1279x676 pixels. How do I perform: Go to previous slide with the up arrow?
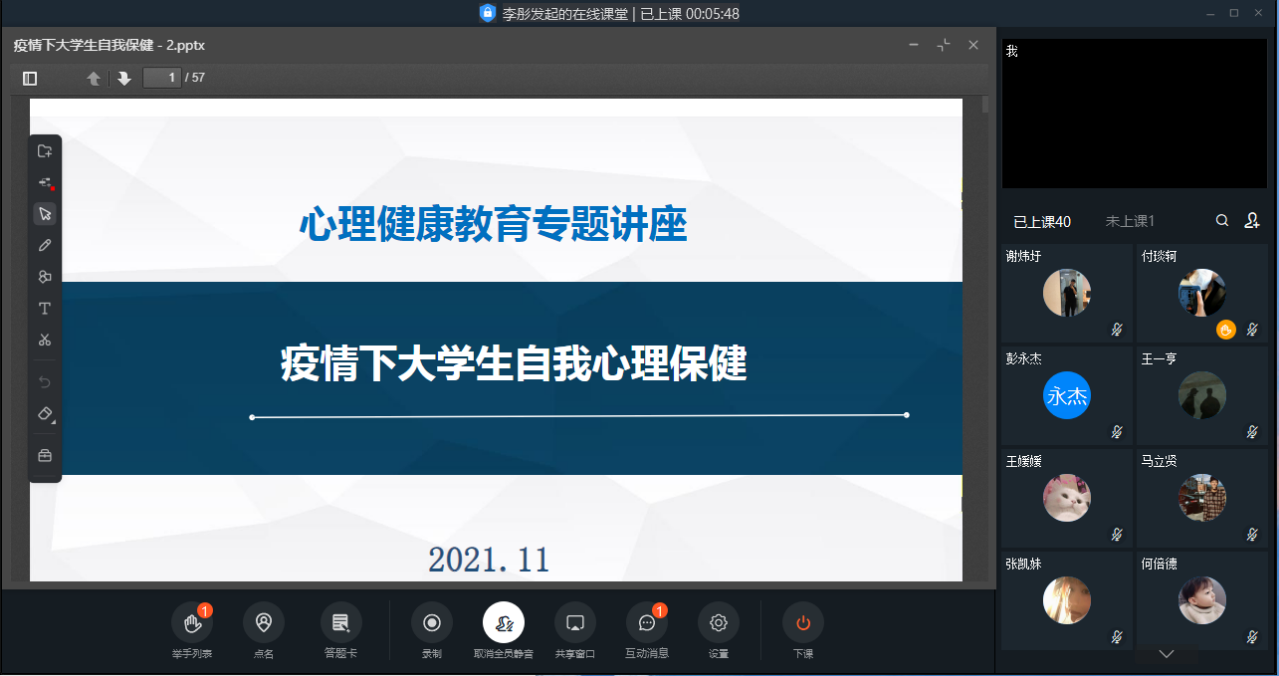coord(92,77)
